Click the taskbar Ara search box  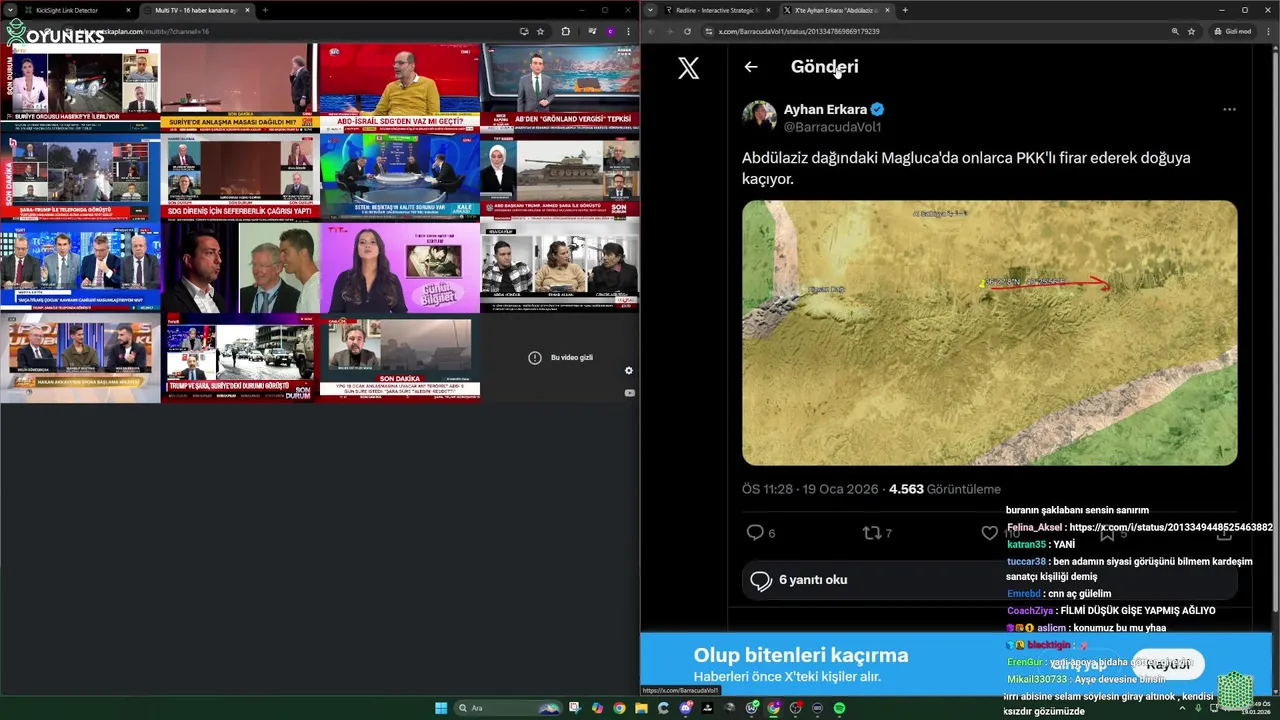pos(508,708)
